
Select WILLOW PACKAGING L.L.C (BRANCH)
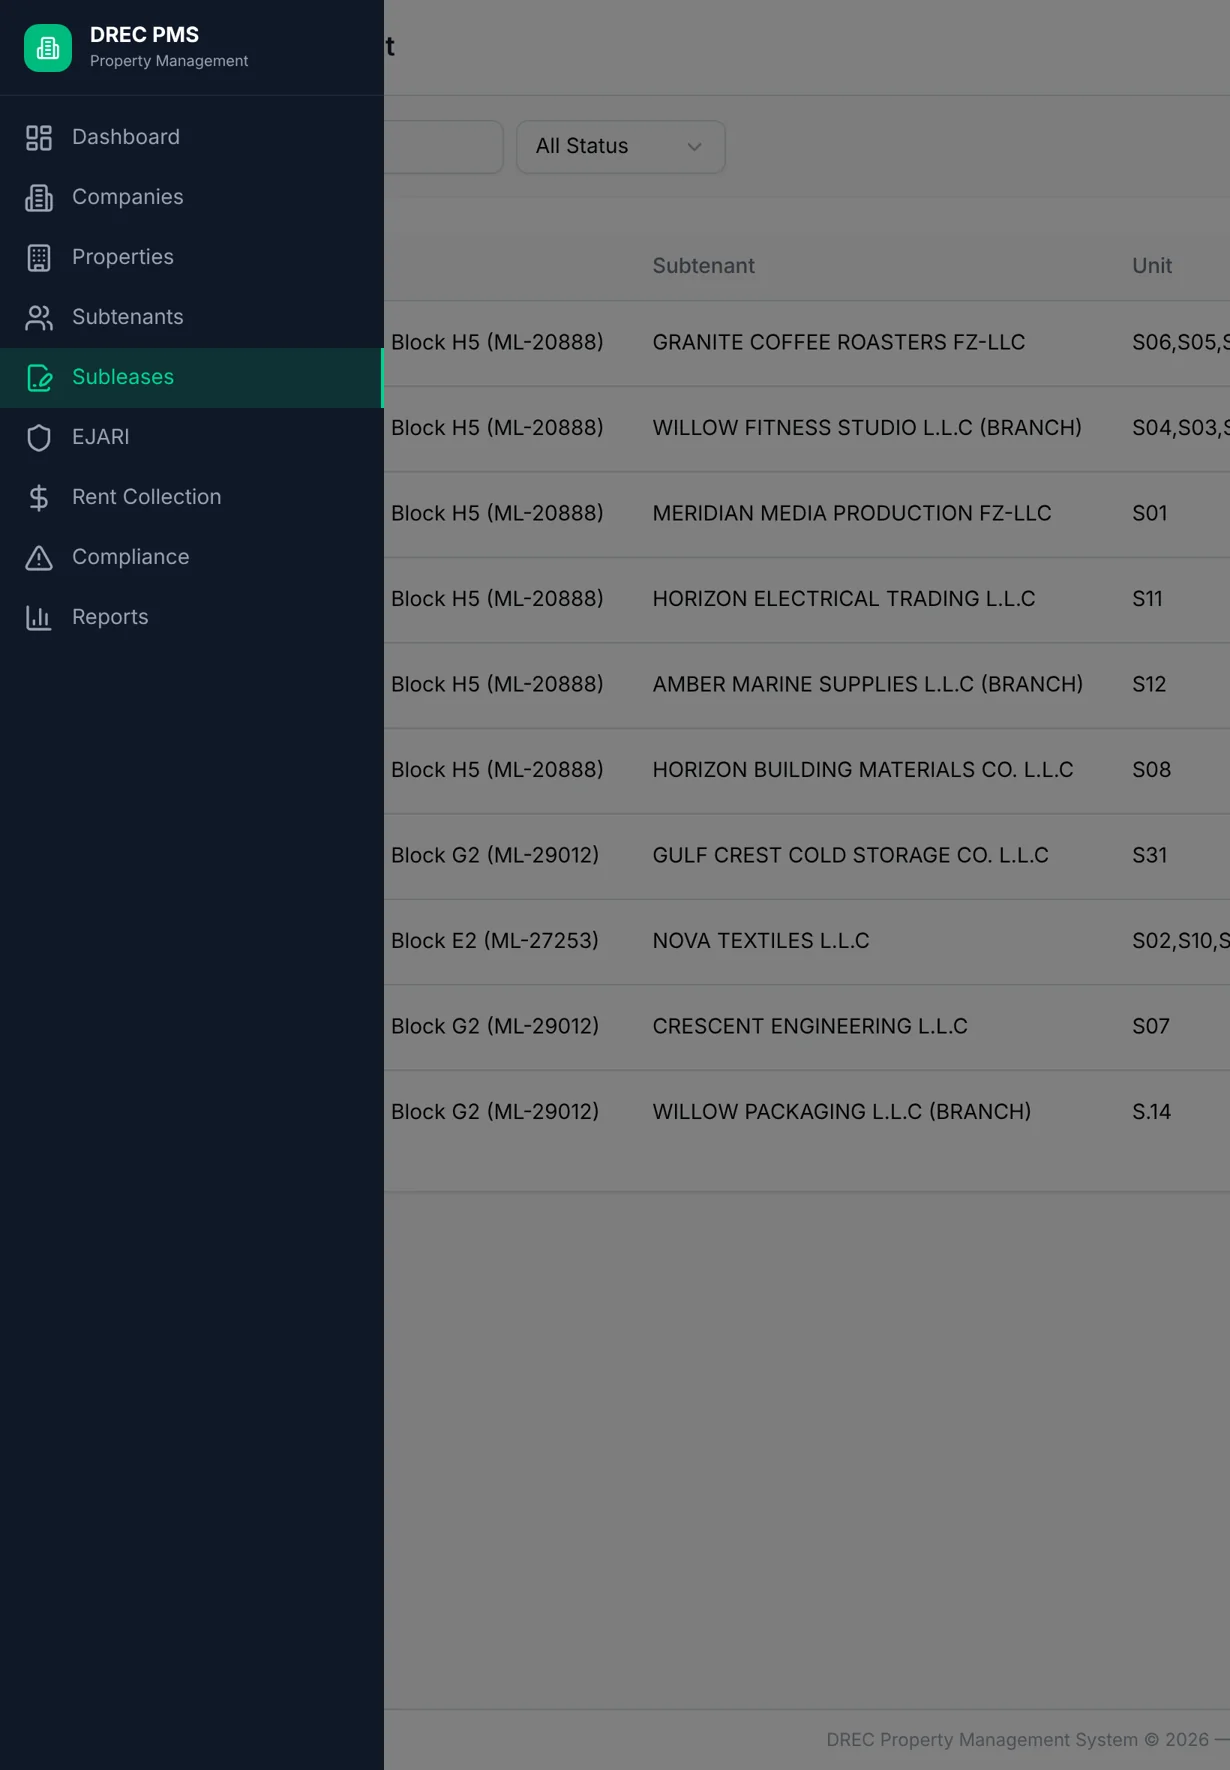coord(842,1112)
